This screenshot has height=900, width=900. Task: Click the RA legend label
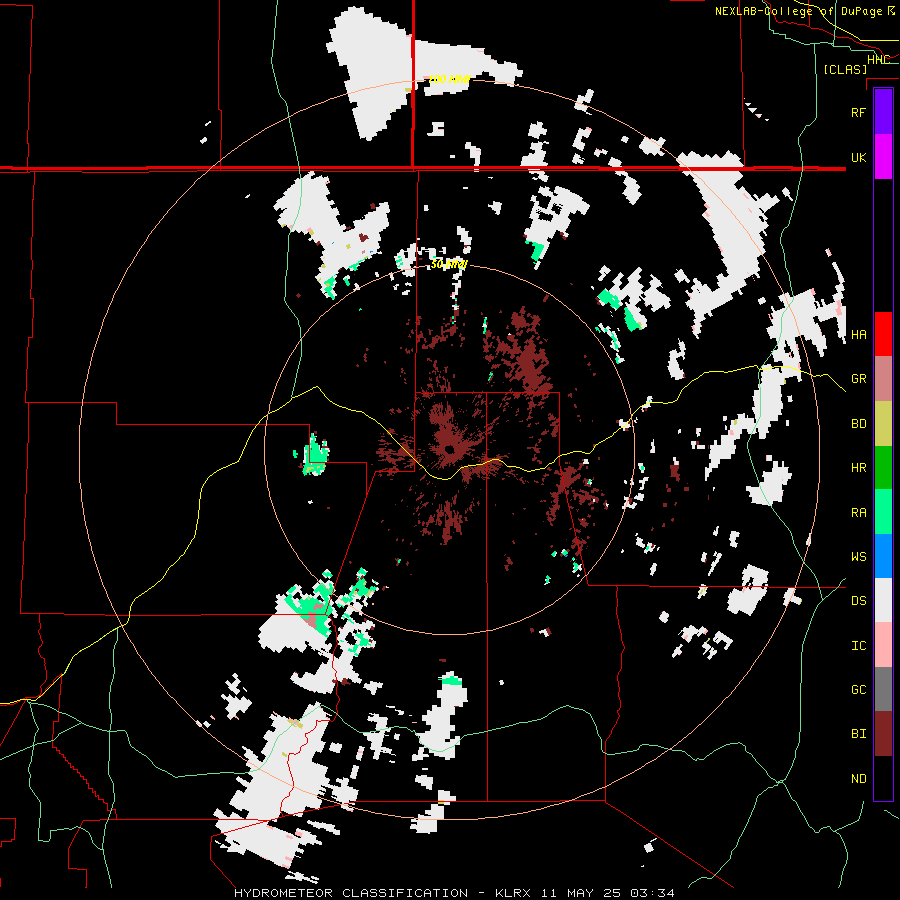coord(858,513)
